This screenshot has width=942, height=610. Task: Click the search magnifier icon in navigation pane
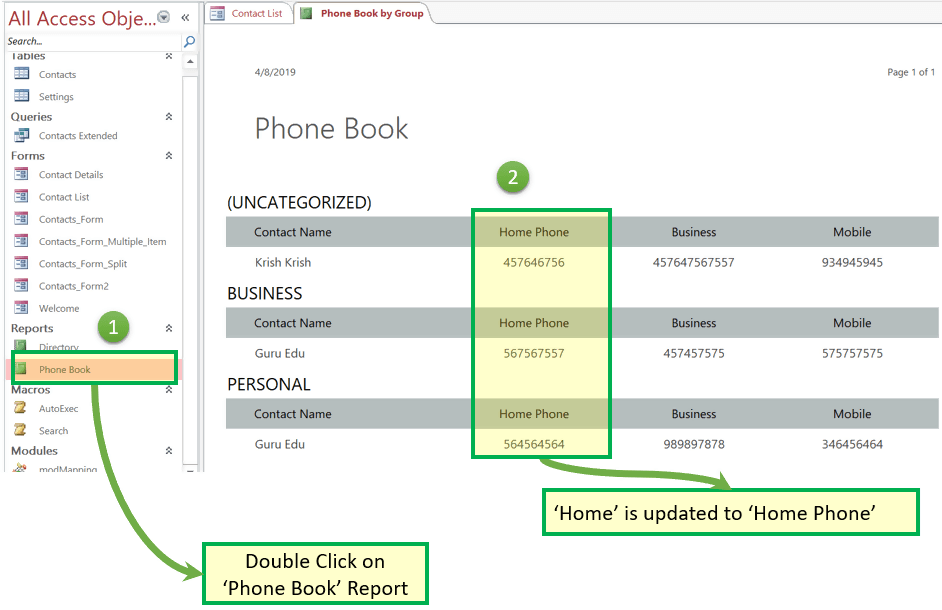click(189, 41)
